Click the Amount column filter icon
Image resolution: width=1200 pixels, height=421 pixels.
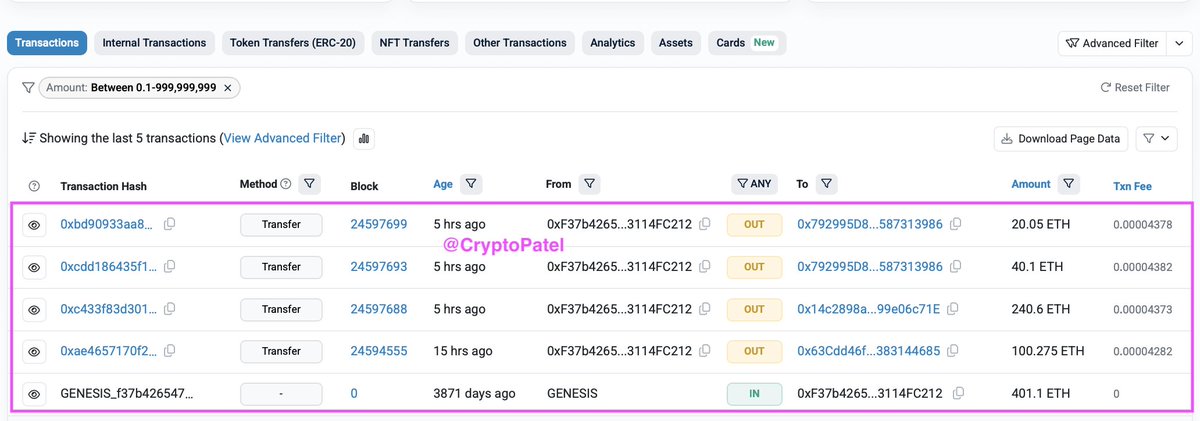[x=1070, y=184]
